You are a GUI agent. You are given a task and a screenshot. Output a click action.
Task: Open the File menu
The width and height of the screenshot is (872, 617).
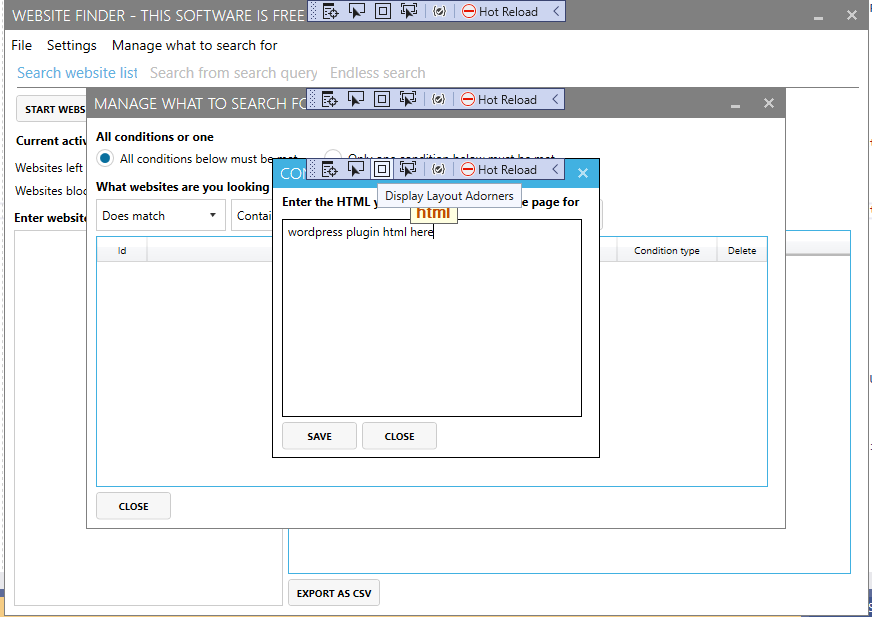pos(22,45)
